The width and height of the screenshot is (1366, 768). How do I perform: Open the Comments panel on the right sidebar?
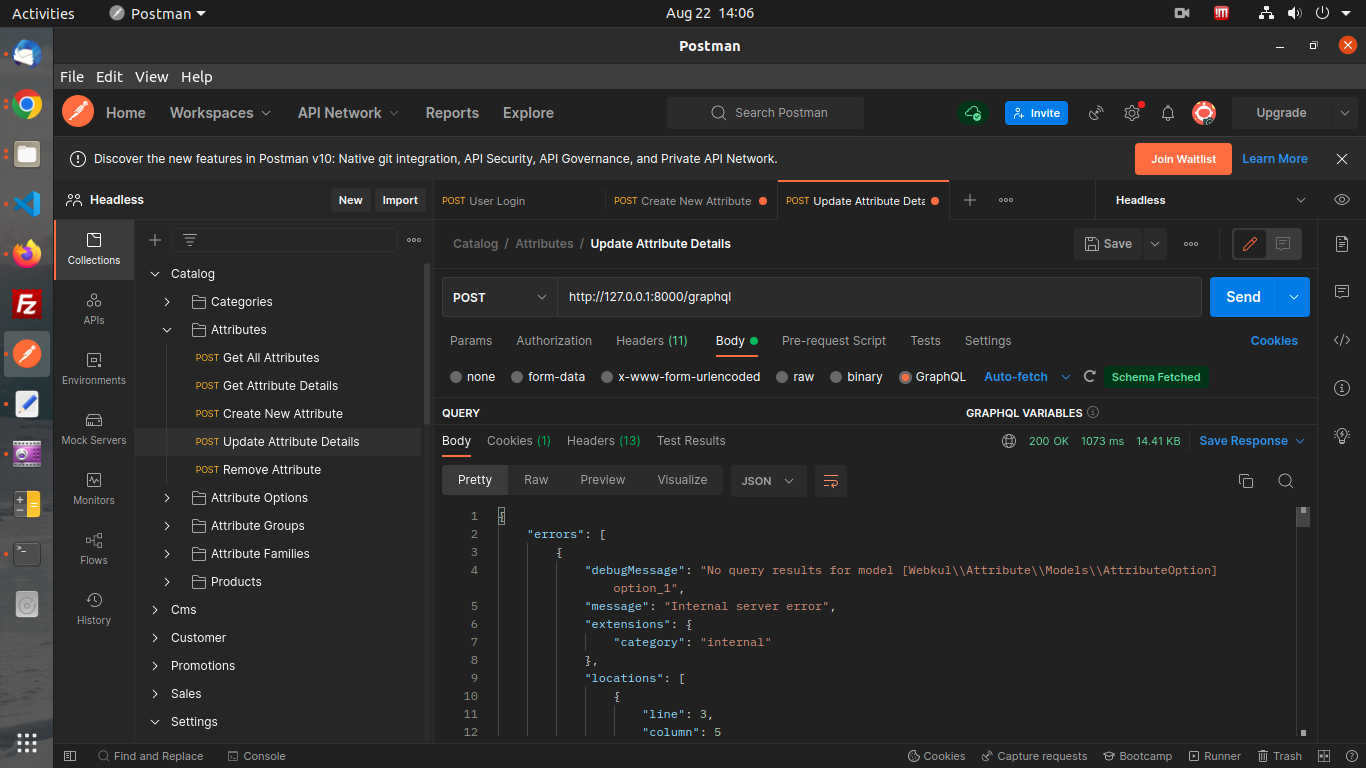1342,291
